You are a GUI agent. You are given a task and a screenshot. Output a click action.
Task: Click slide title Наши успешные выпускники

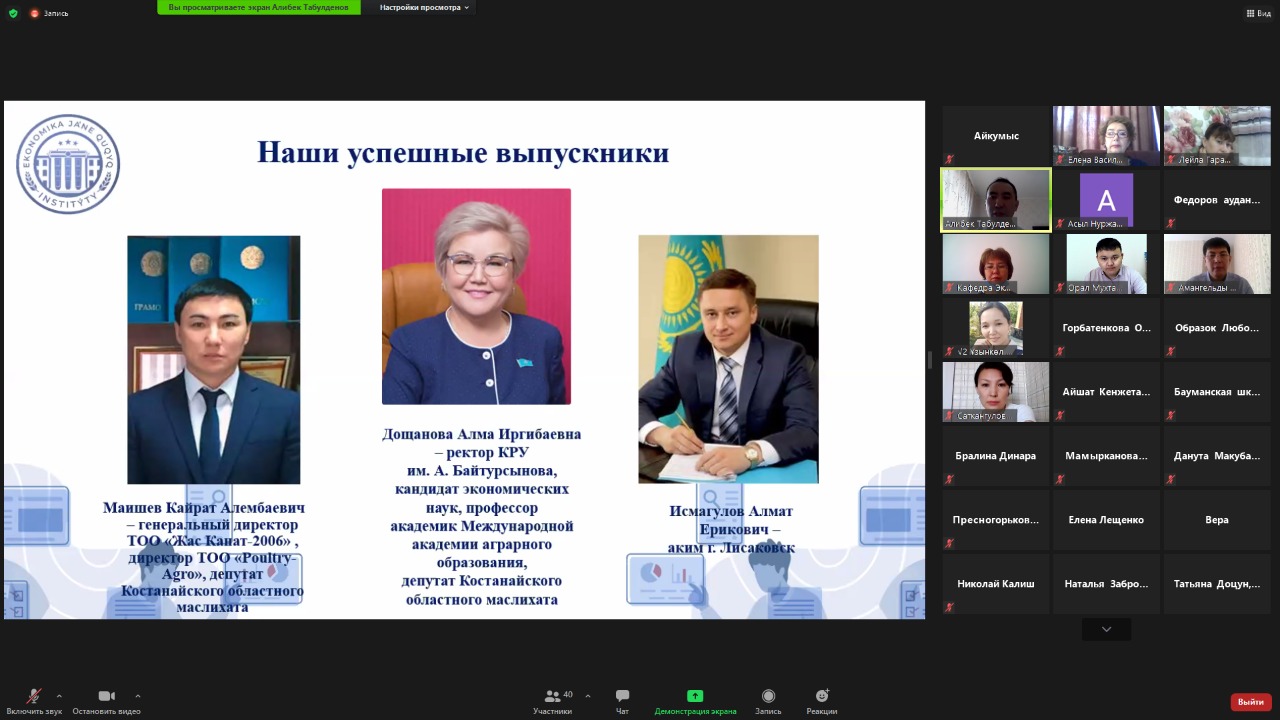point(463,153)
